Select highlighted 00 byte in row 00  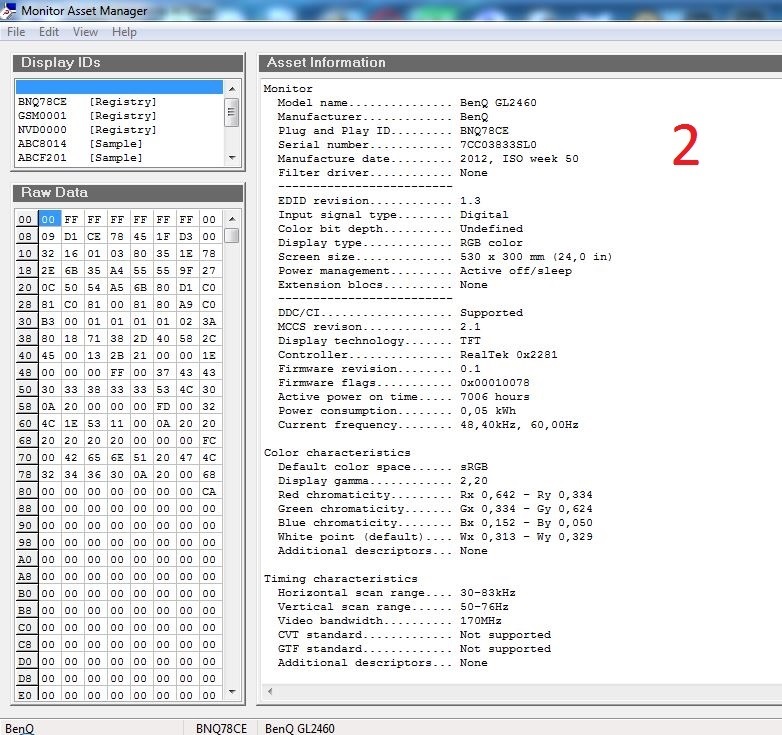(x=48, y=219)
